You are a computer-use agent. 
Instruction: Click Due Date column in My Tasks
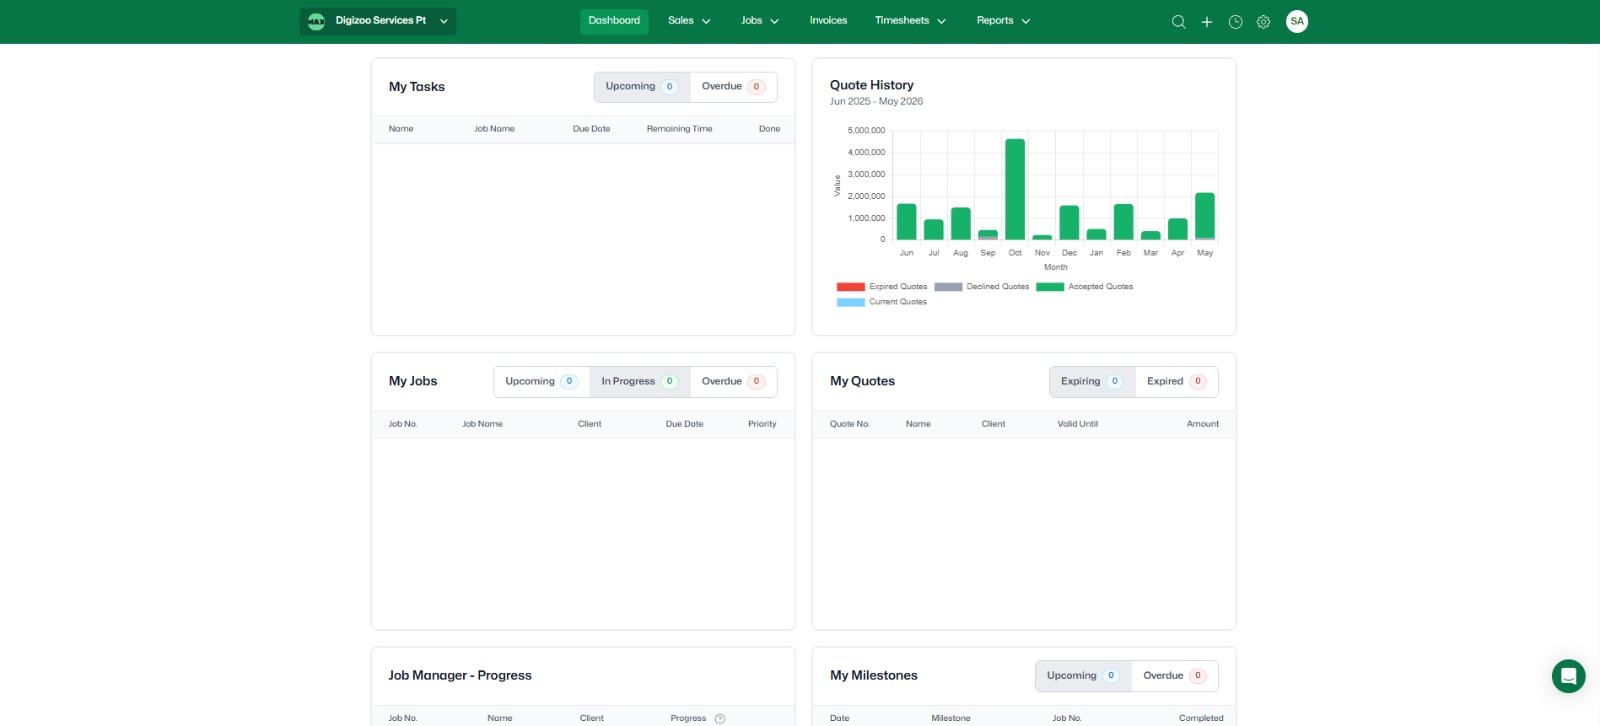pyautogui.click(x=591, y=129)
